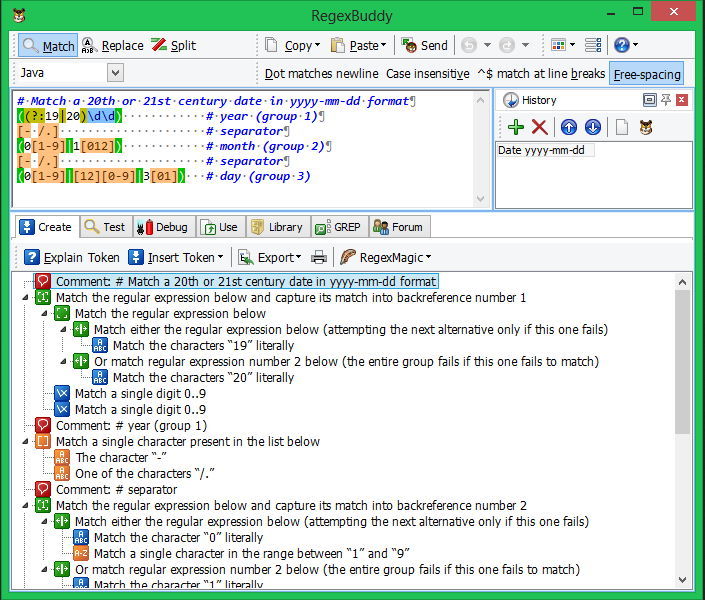Enable Dot matches newline
Screen dimensions: 705x600
click(x=321, y=74)
